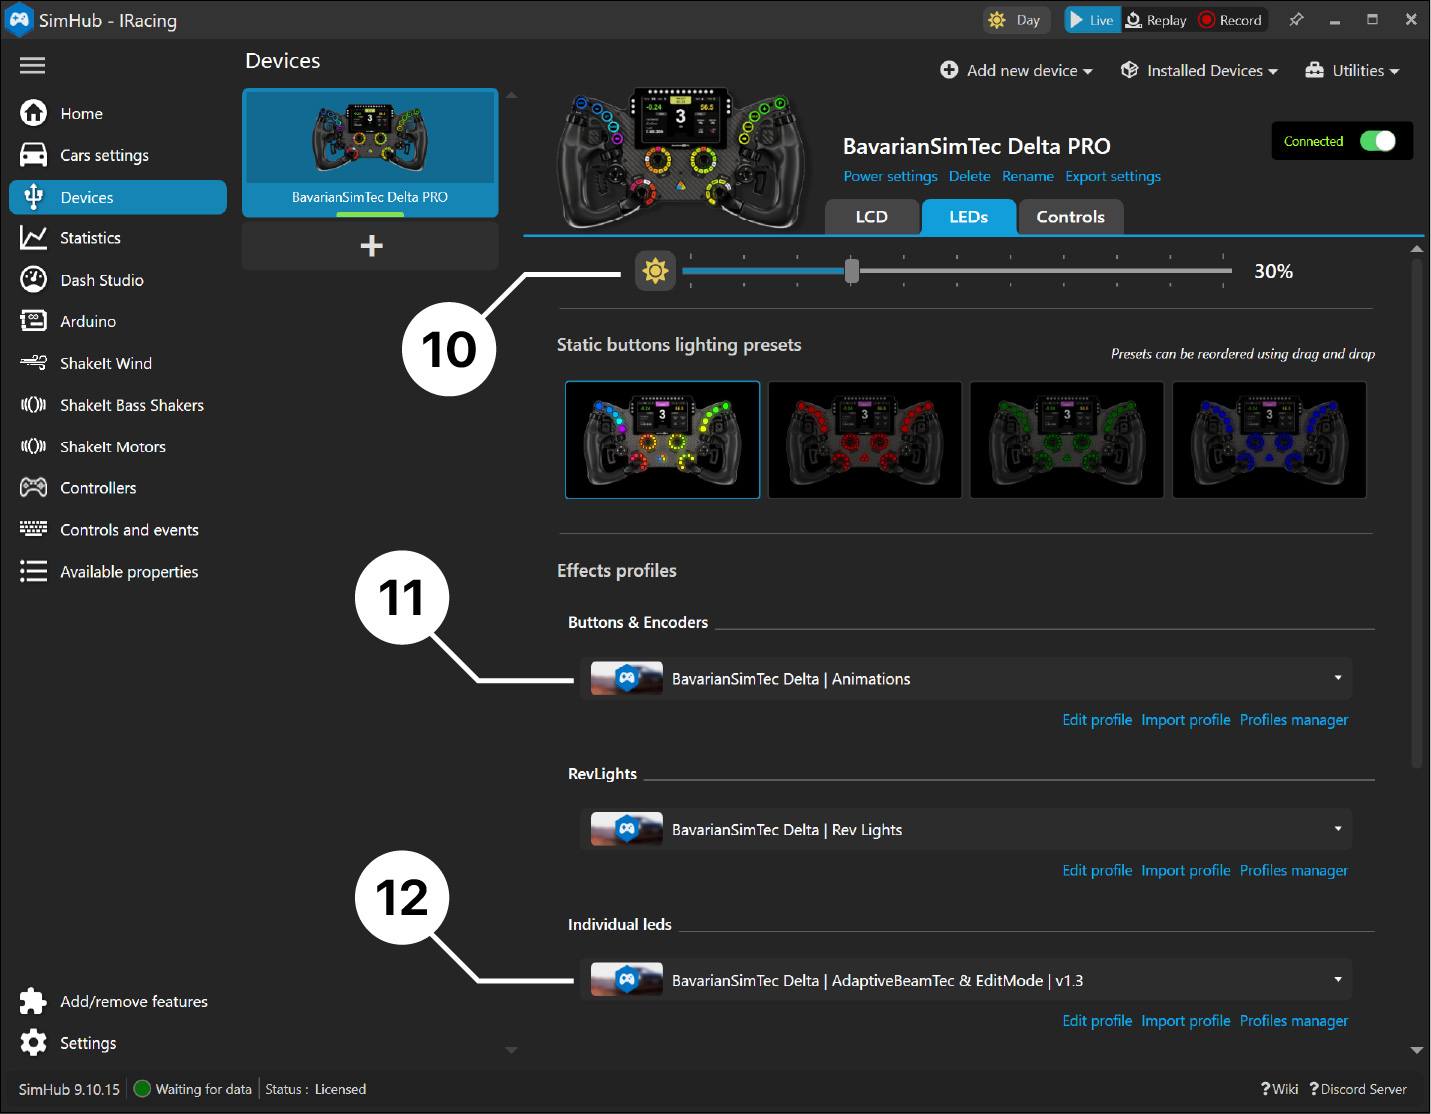Click Edit profile under Individual leds
Screen dimensions: 1431x1114
[1097, 1021]
